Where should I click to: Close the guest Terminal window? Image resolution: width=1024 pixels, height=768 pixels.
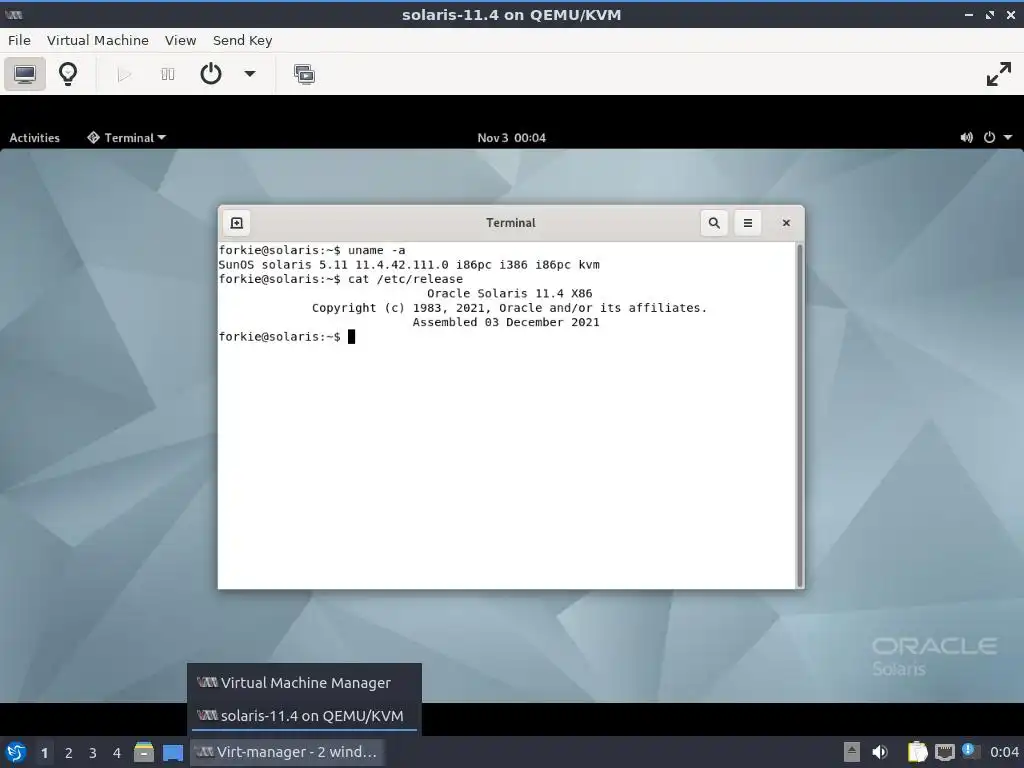(x=786, y=223)
